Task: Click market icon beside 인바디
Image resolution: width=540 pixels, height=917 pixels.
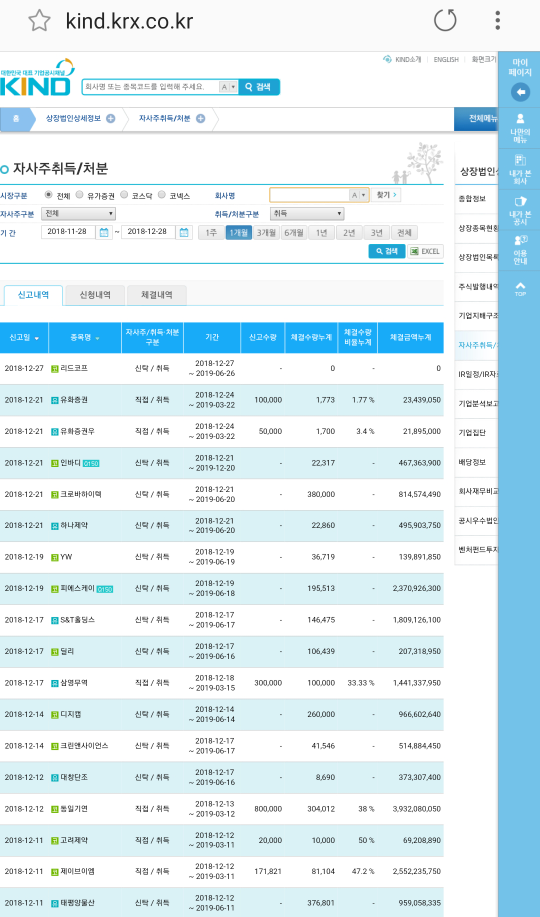Action: pos(55,463)
